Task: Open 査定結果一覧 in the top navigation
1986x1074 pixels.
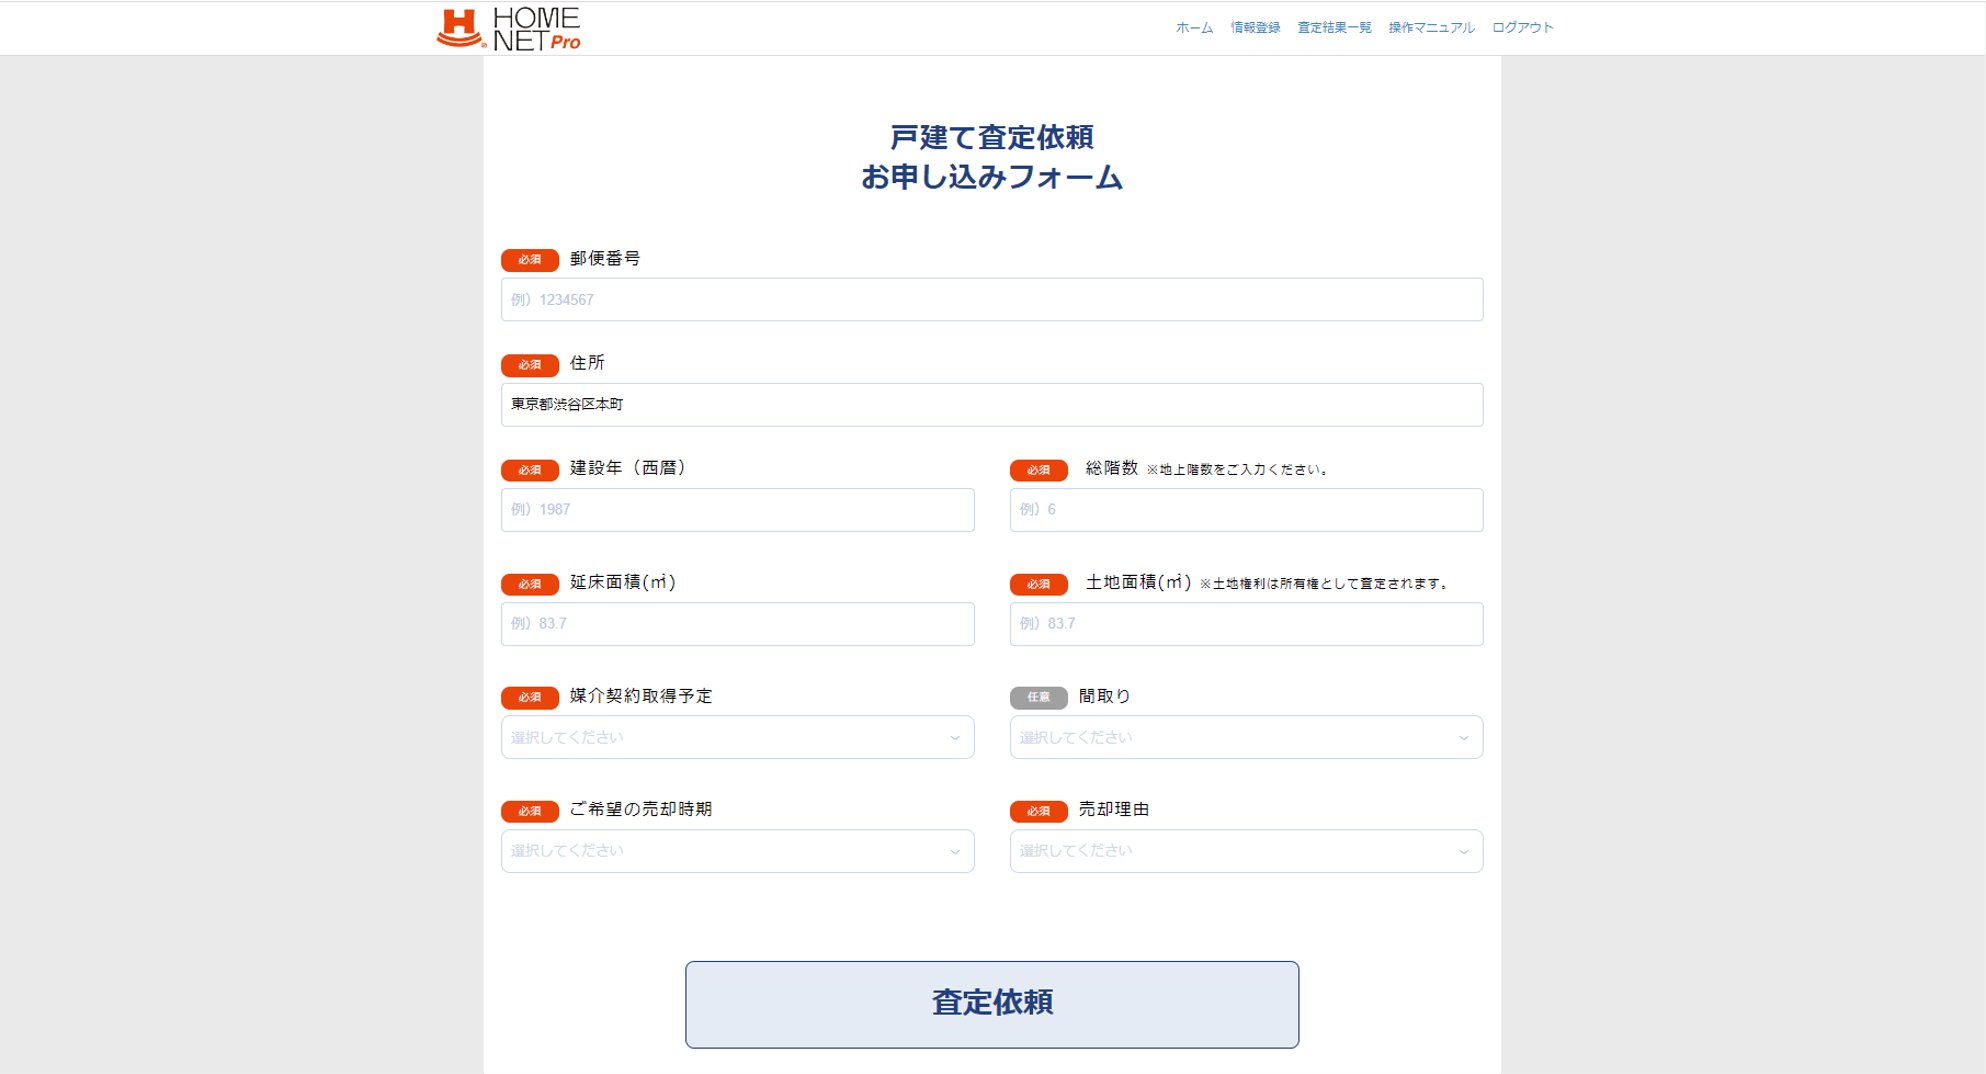Action: pyautogui.click(x=1333, y=28)
